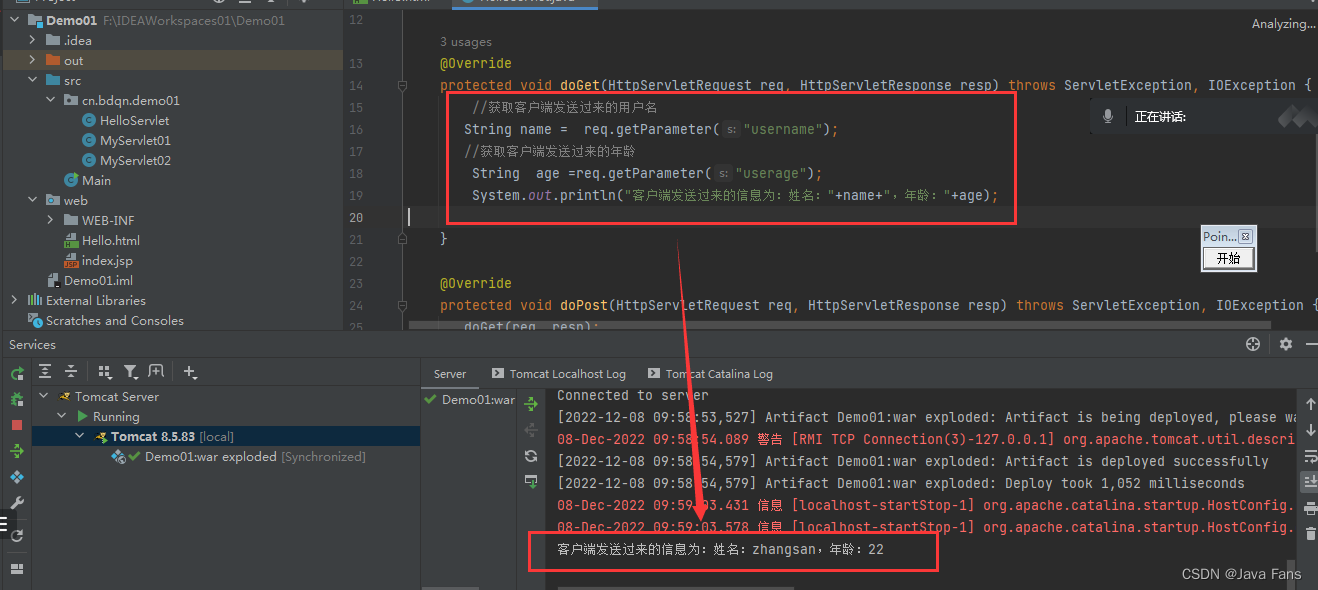Image resolution: width=1318 pixels, height=590 pixels.
Task: Open Edit Configuration wrench icon
Action: [17, 503]
